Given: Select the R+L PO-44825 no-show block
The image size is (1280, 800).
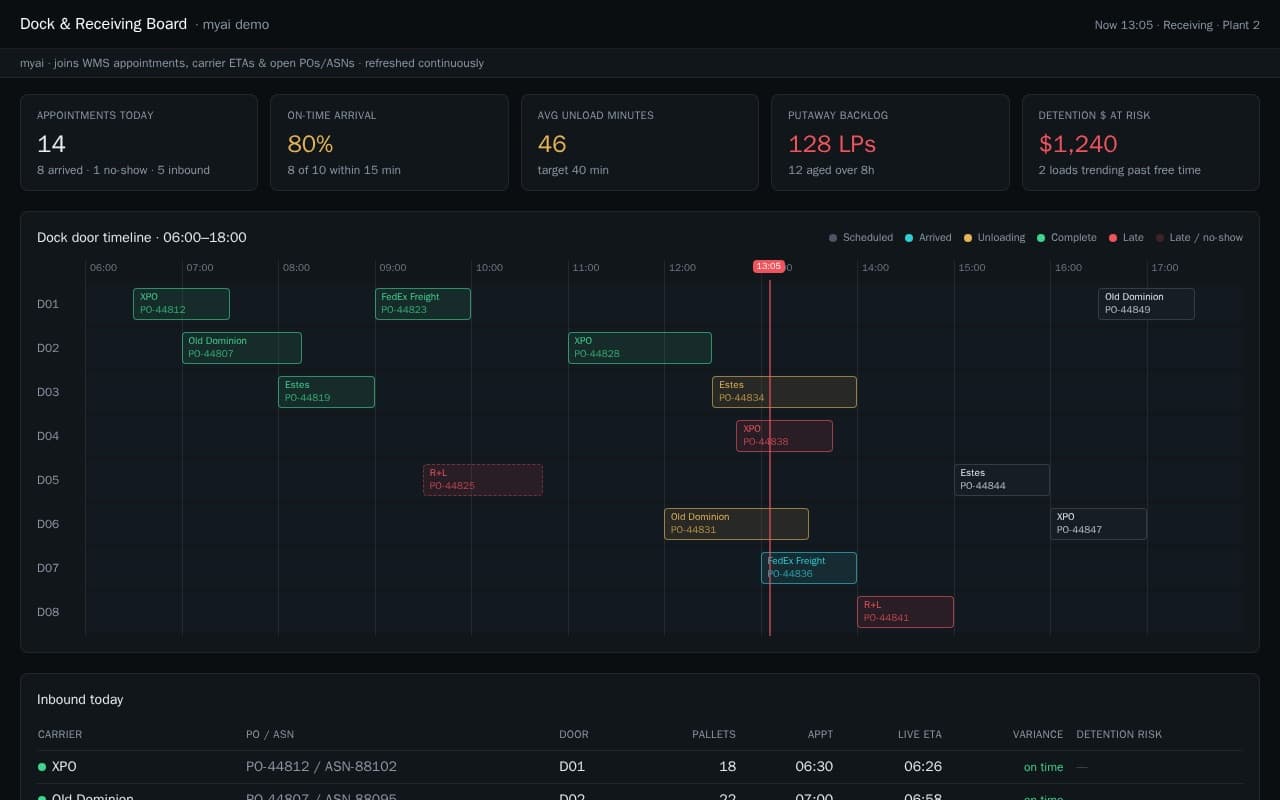Looking at the screenshot, I should coord(483,480).
